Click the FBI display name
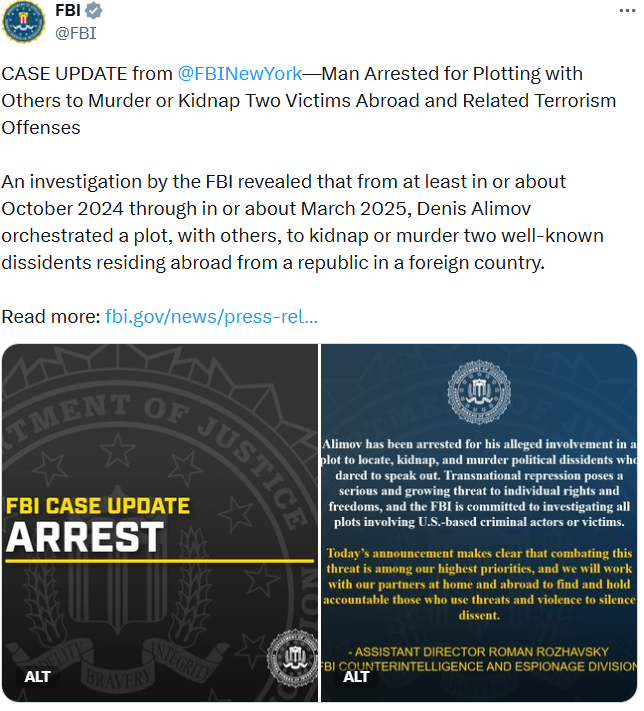Viewport: 644px width, 711px height. (x=69, y=11)
